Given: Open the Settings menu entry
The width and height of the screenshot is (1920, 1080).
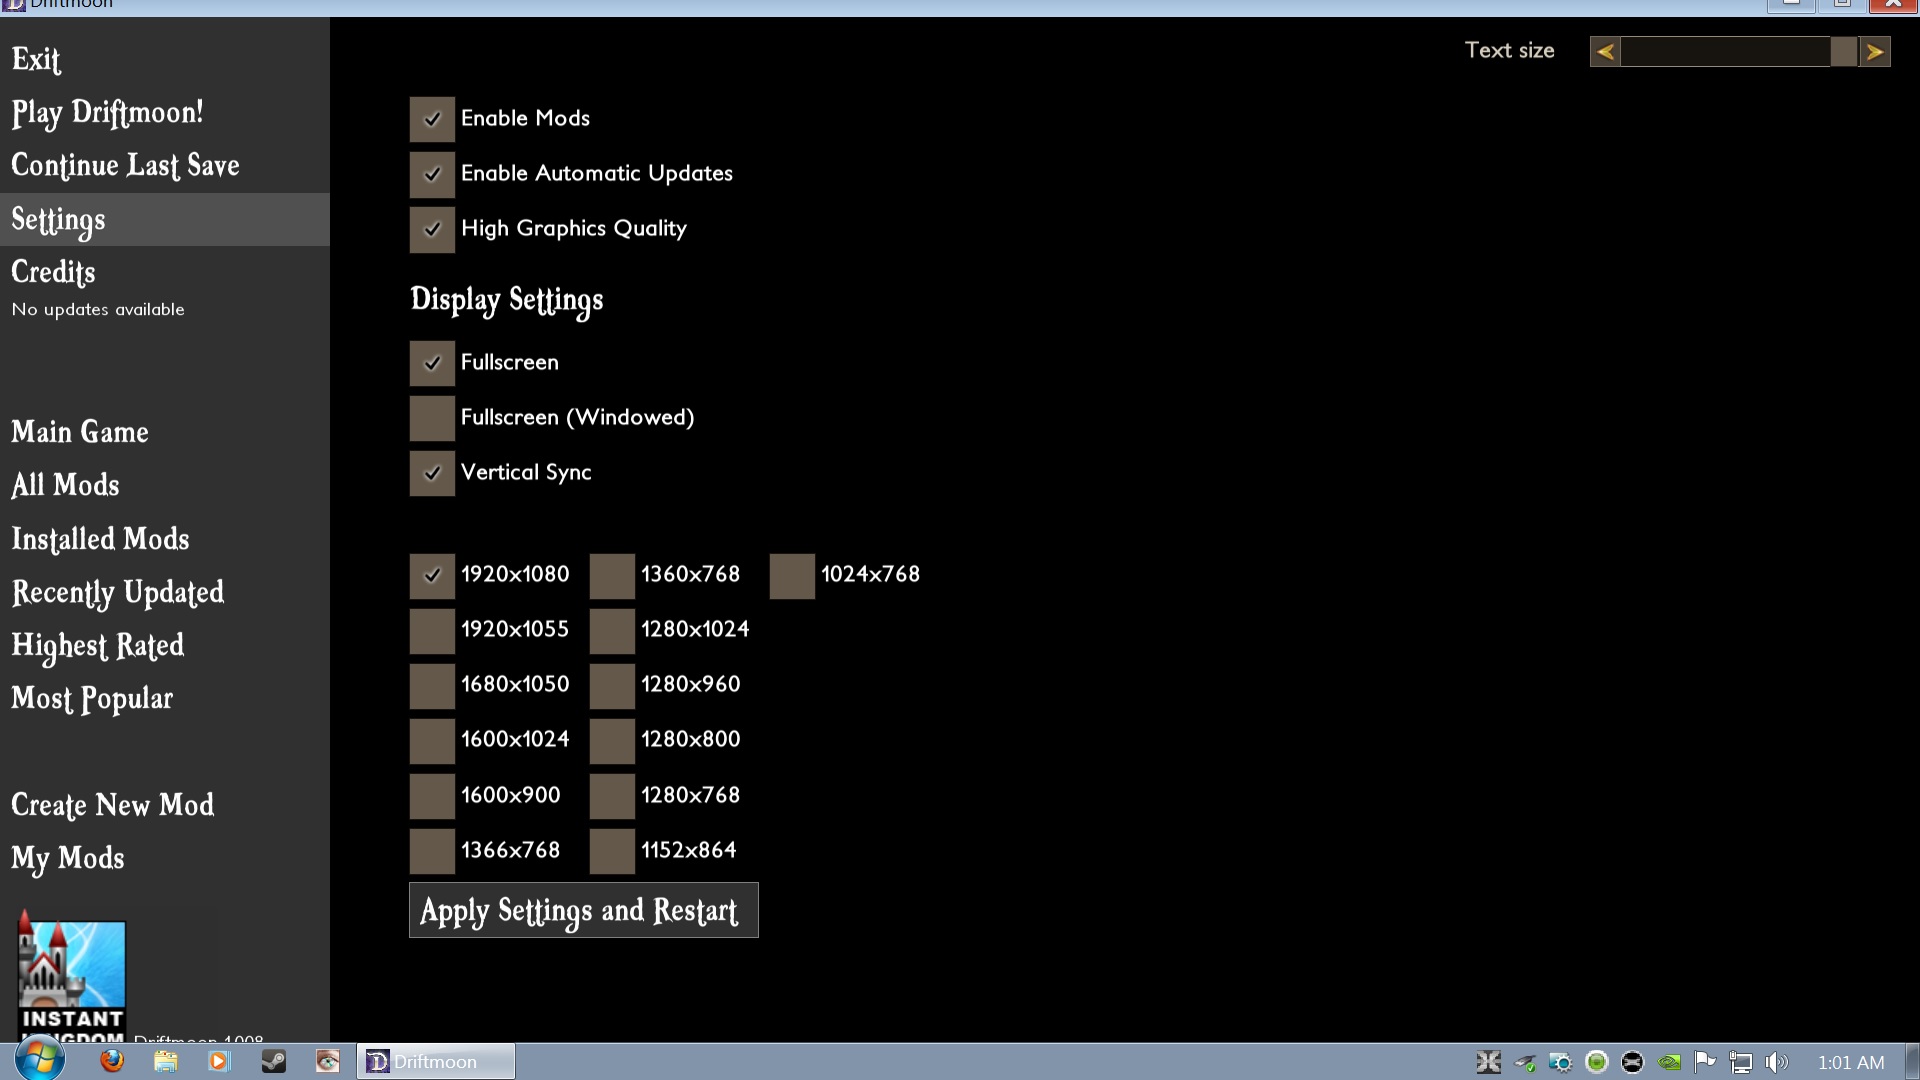Looking at the screenshot, I should pos(164,220).
